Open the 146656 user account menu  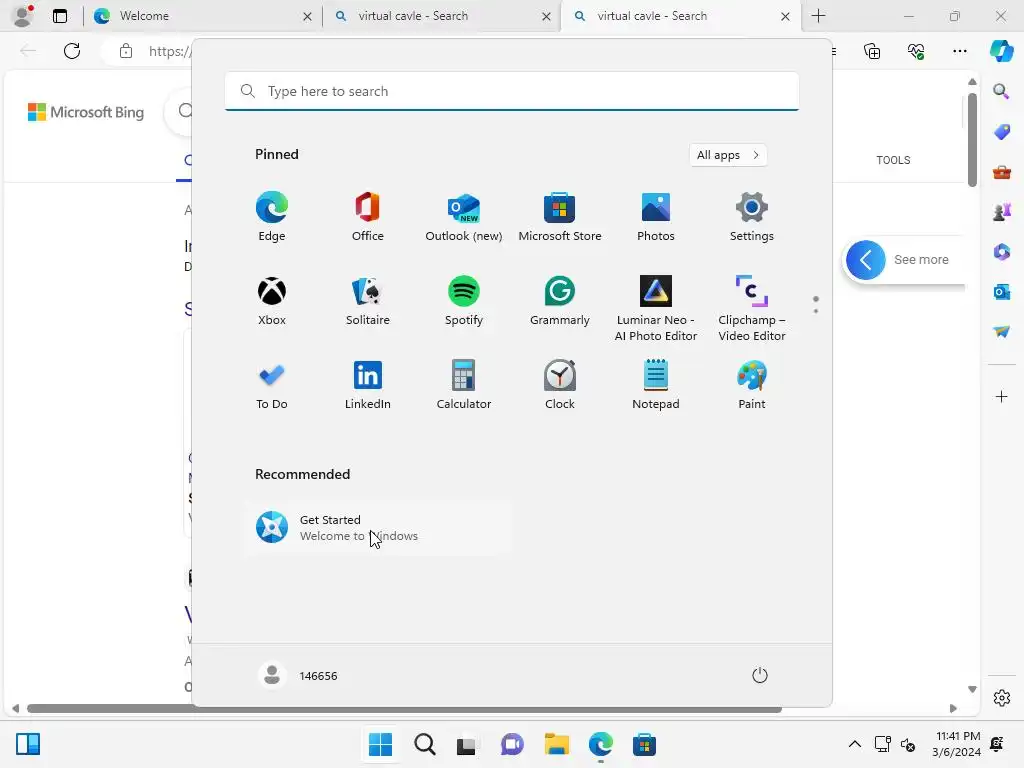[x=298, y=675]
